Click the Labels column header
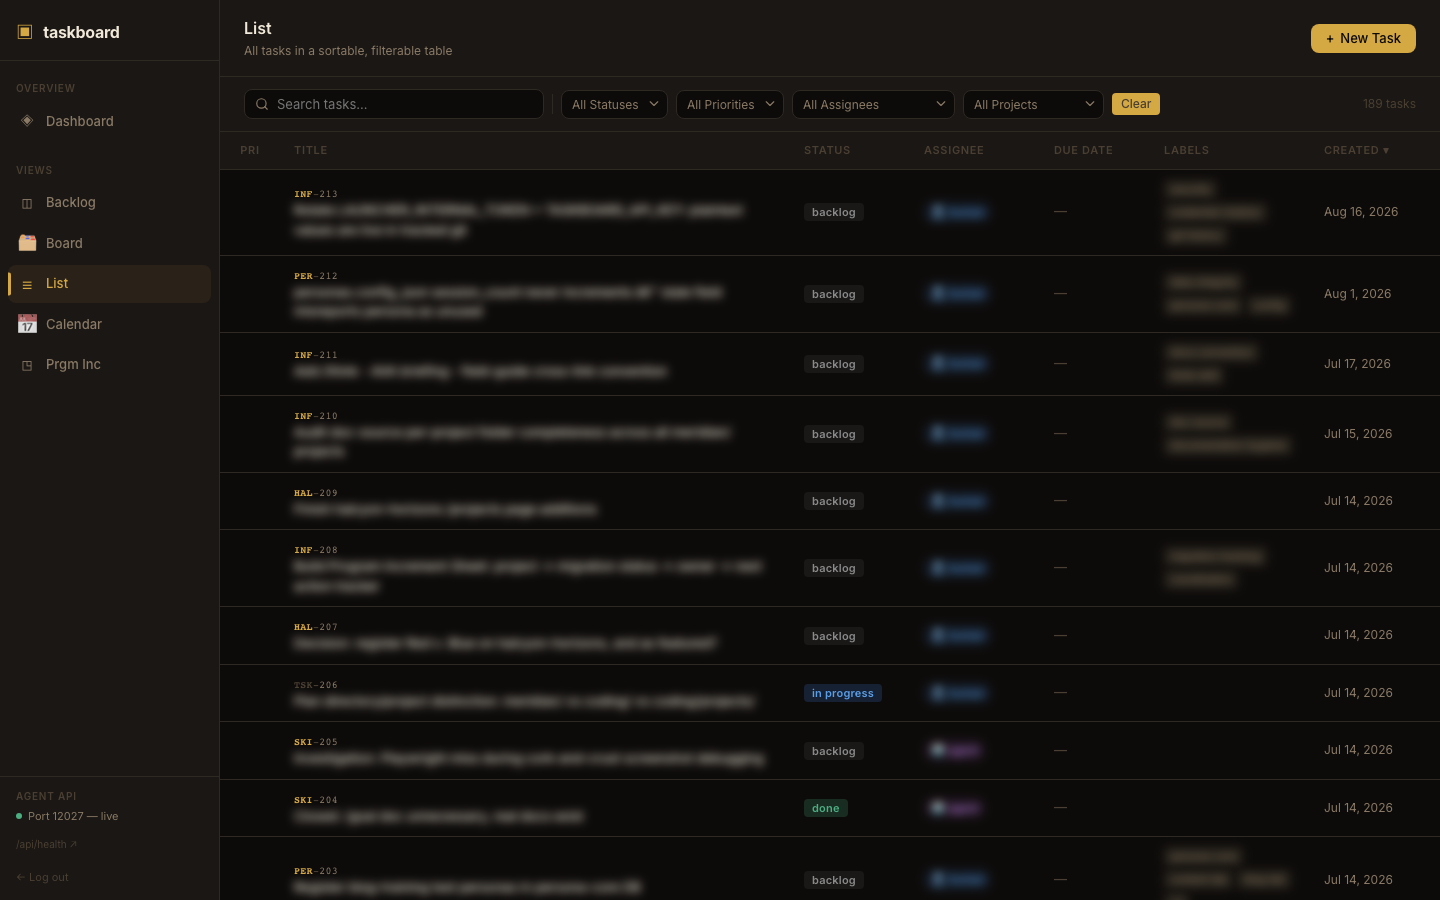 point(1186,150)
